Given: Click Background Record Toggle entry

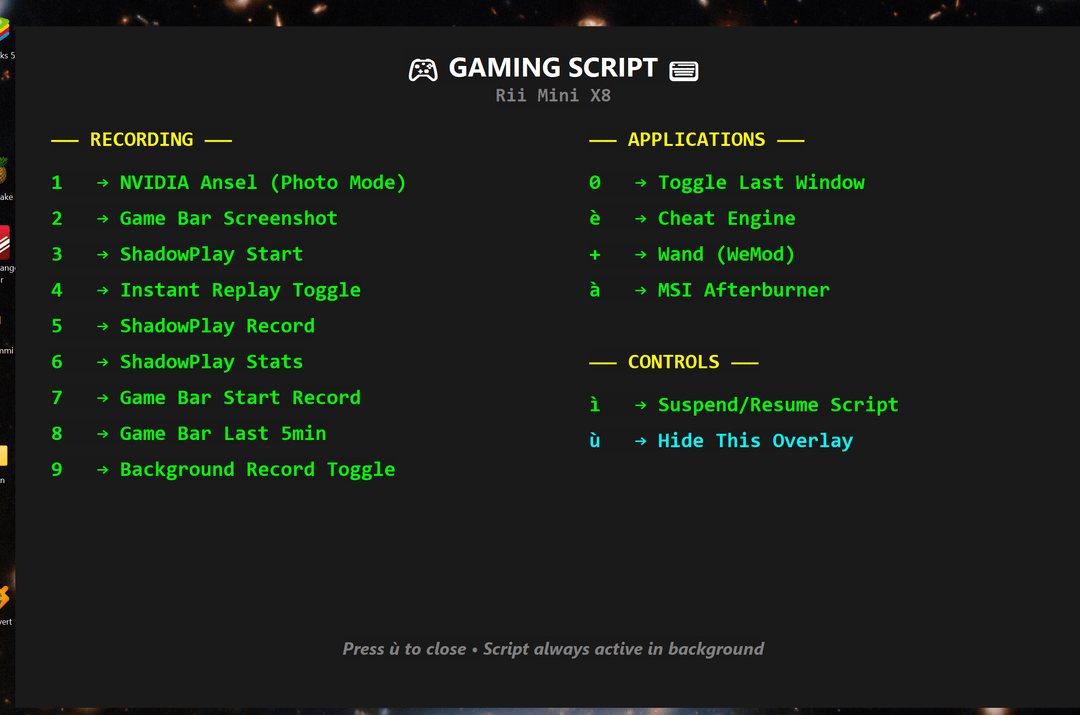Looking at the screenshot, I should [x=257, y=469].
